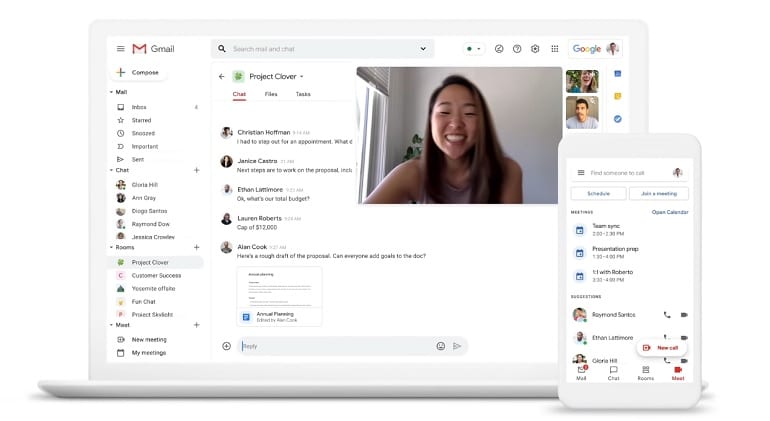Switch to the Files tab
This screenshot has height=421, width=770.
click(271, 94)
